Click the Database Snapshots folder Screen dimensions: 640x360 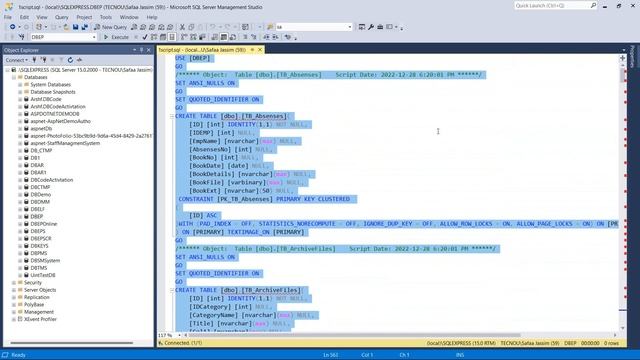[53, 92]
